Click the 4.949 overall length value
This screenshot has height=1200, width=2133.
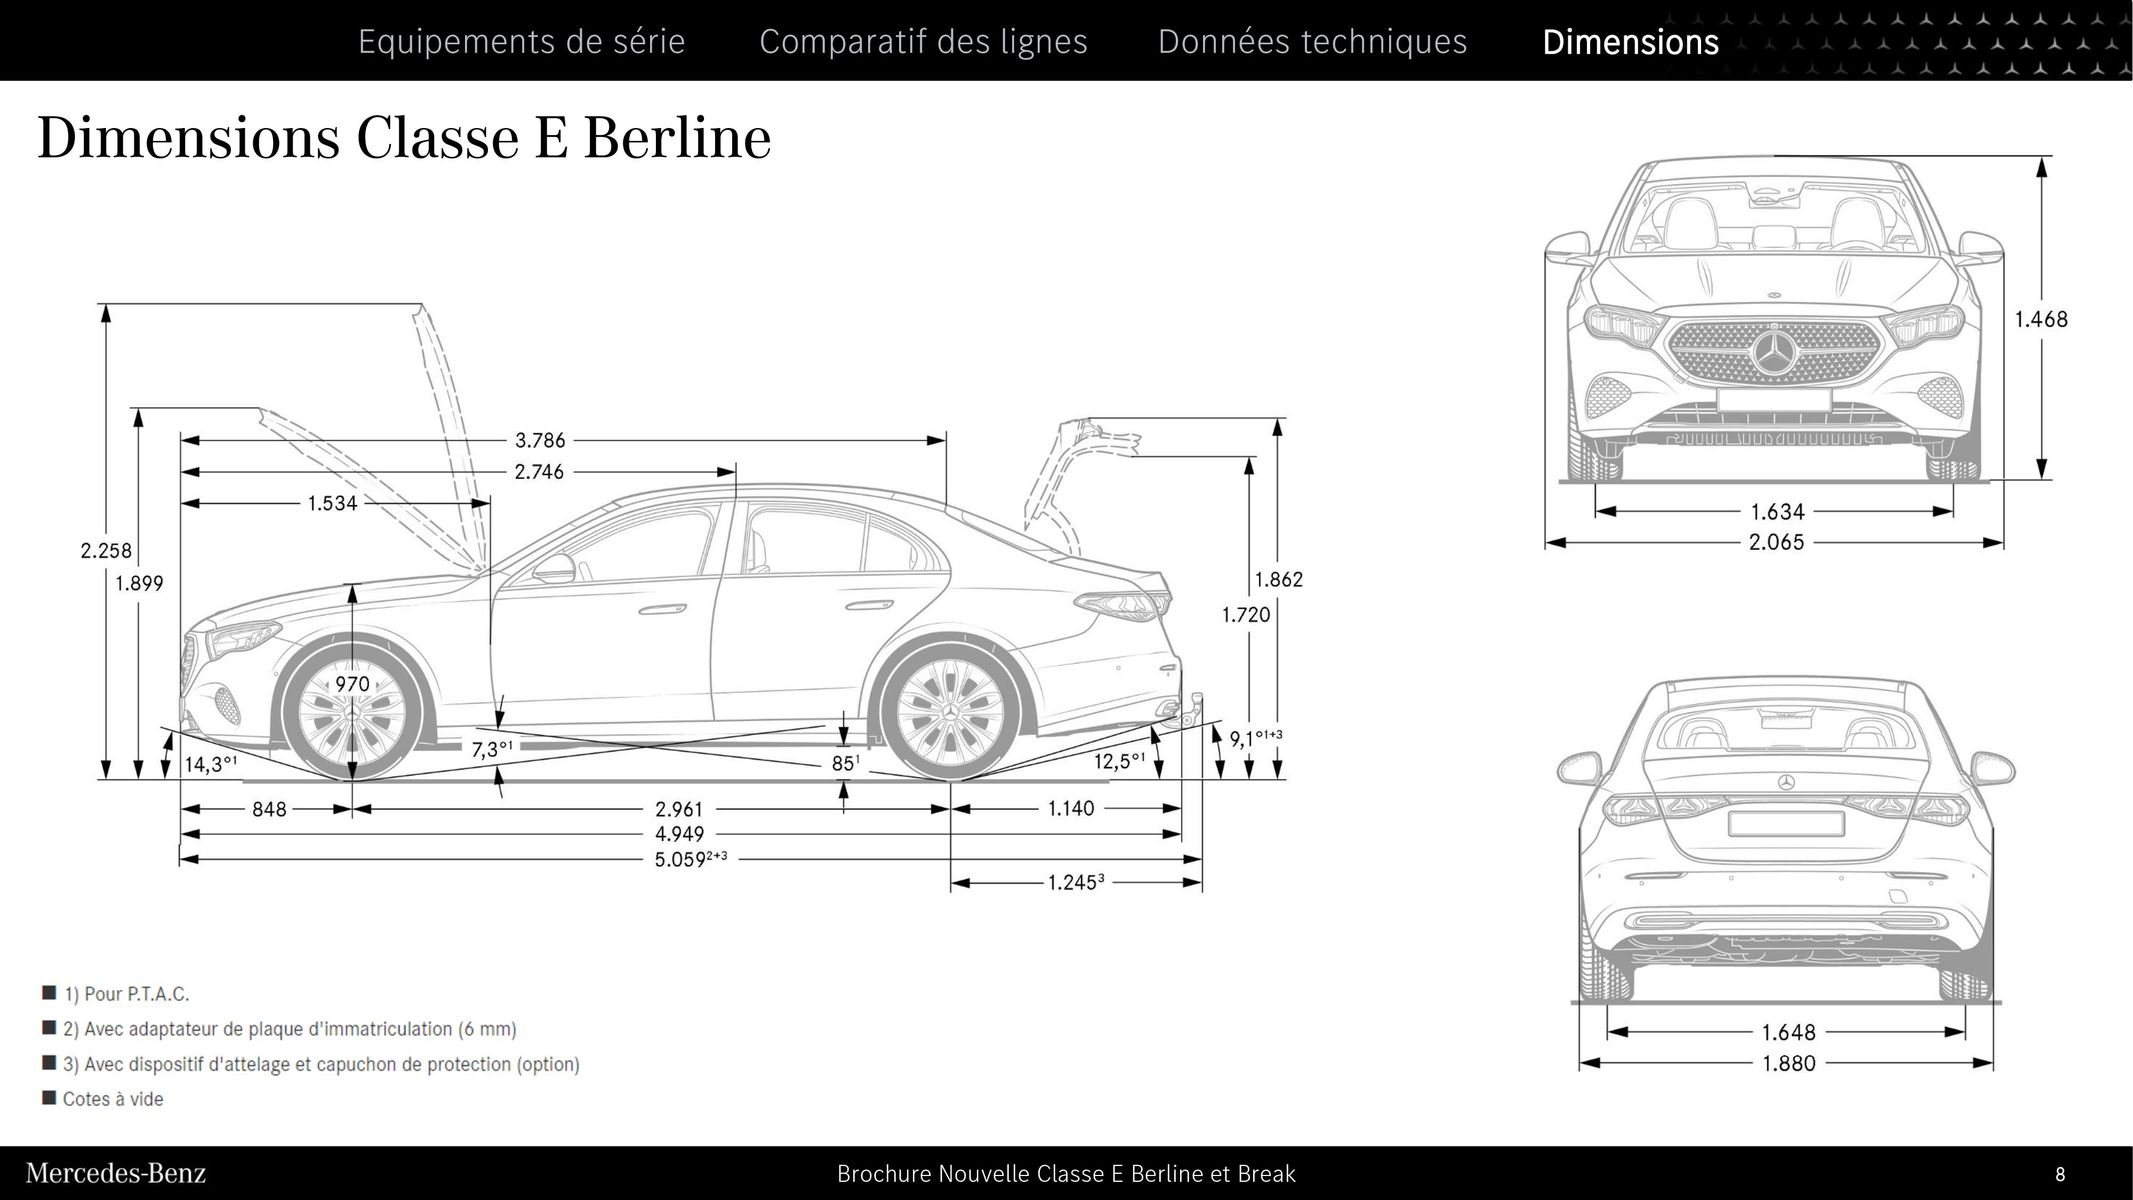tap(679, 834)
